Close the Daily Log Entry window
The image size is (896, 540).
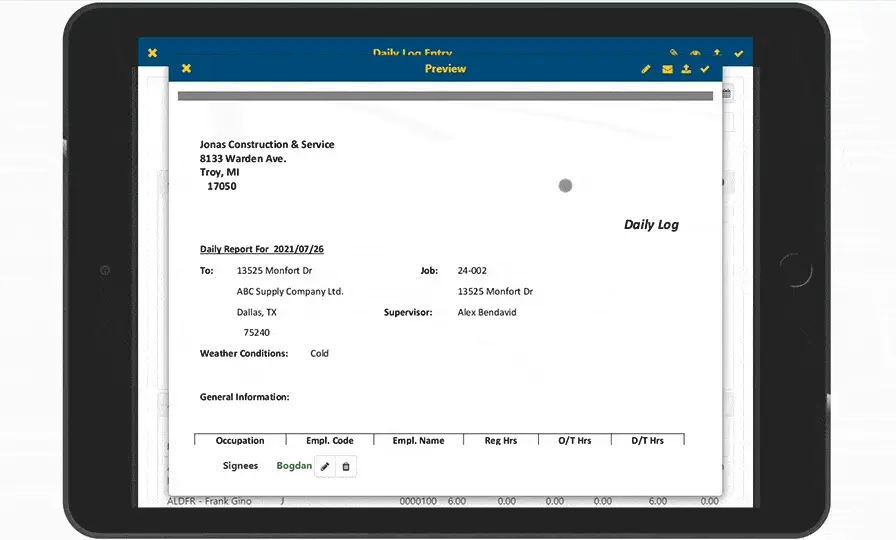(152, 53)
